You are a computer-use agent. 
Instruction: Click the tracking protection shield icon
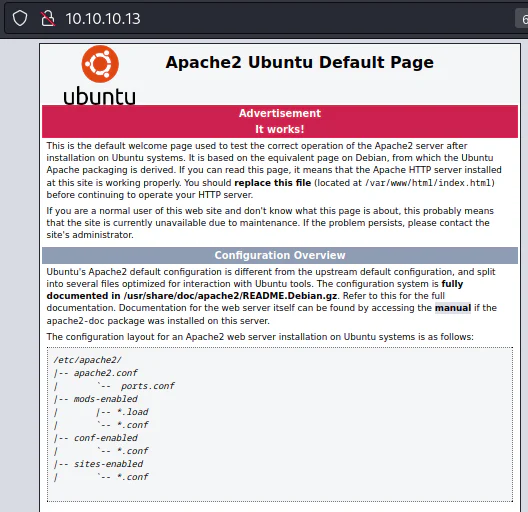[x=20, y=18]
